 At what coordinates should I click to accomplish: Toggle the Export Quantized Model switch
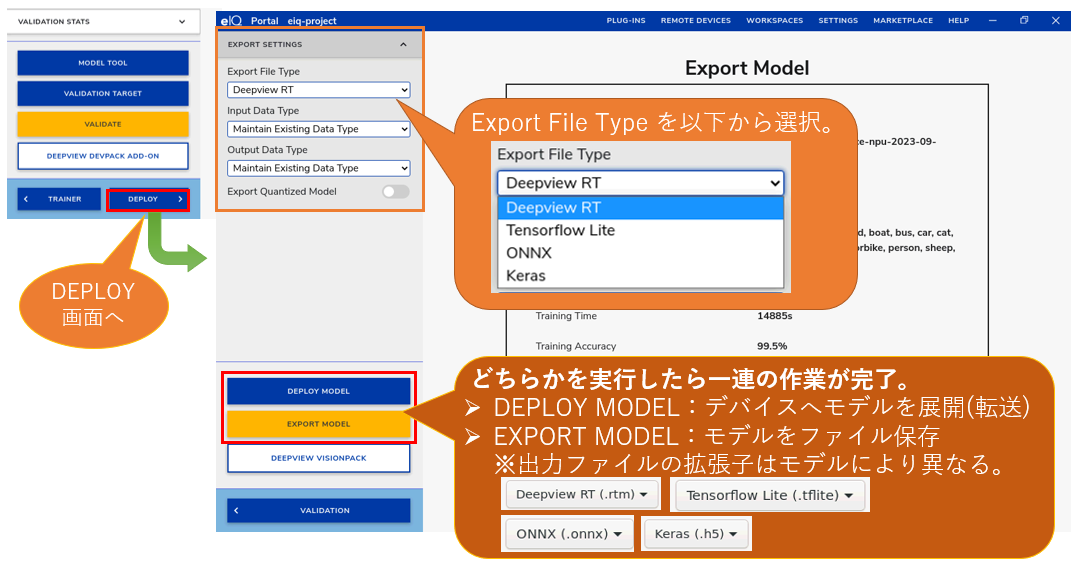pos(395,191)
